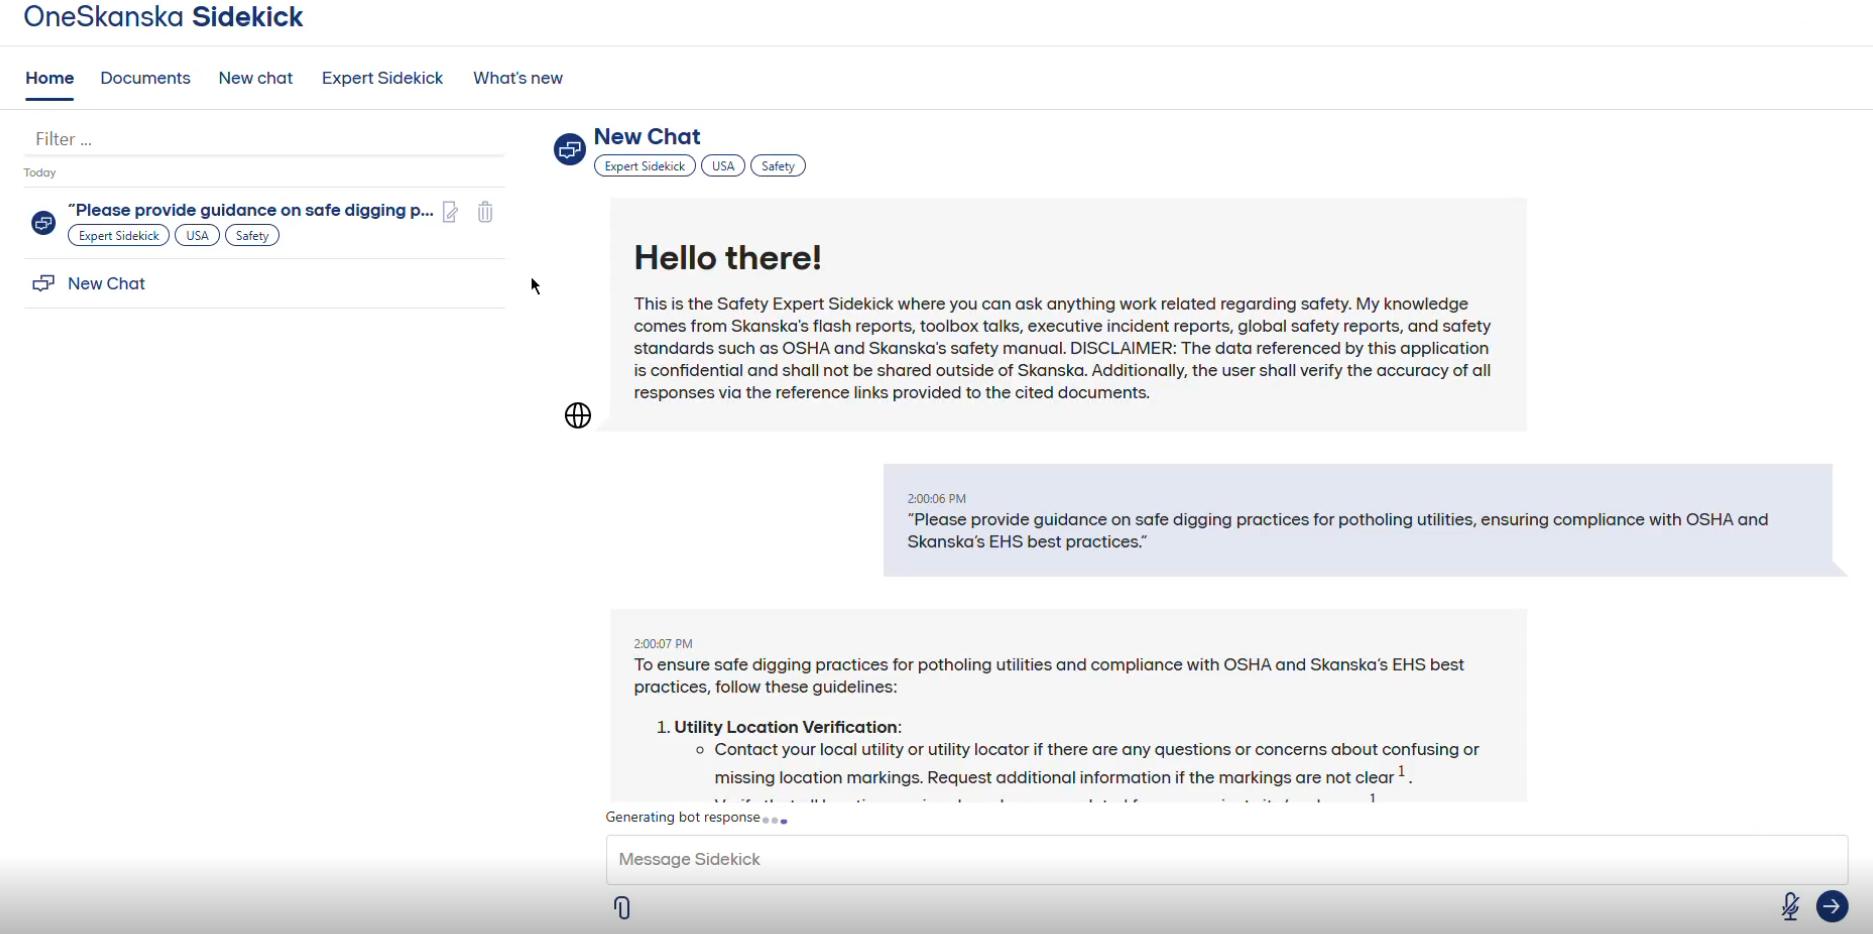This screenshot has width=1873, height=934.
Task: Switch to the New chat tab
Action: [255, 78]
